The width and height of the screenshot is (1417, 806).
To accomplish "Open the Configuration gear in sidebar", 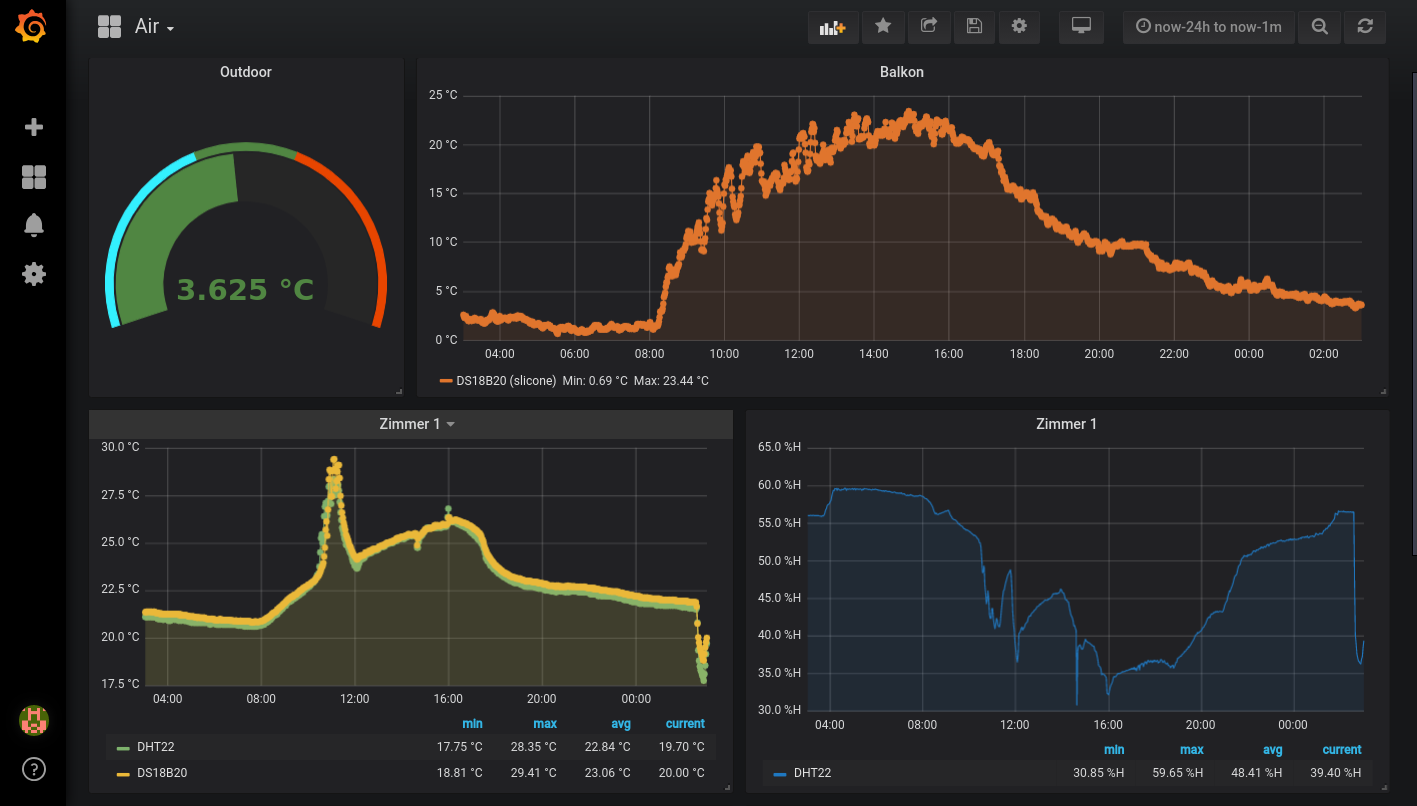I will point(34,273).
